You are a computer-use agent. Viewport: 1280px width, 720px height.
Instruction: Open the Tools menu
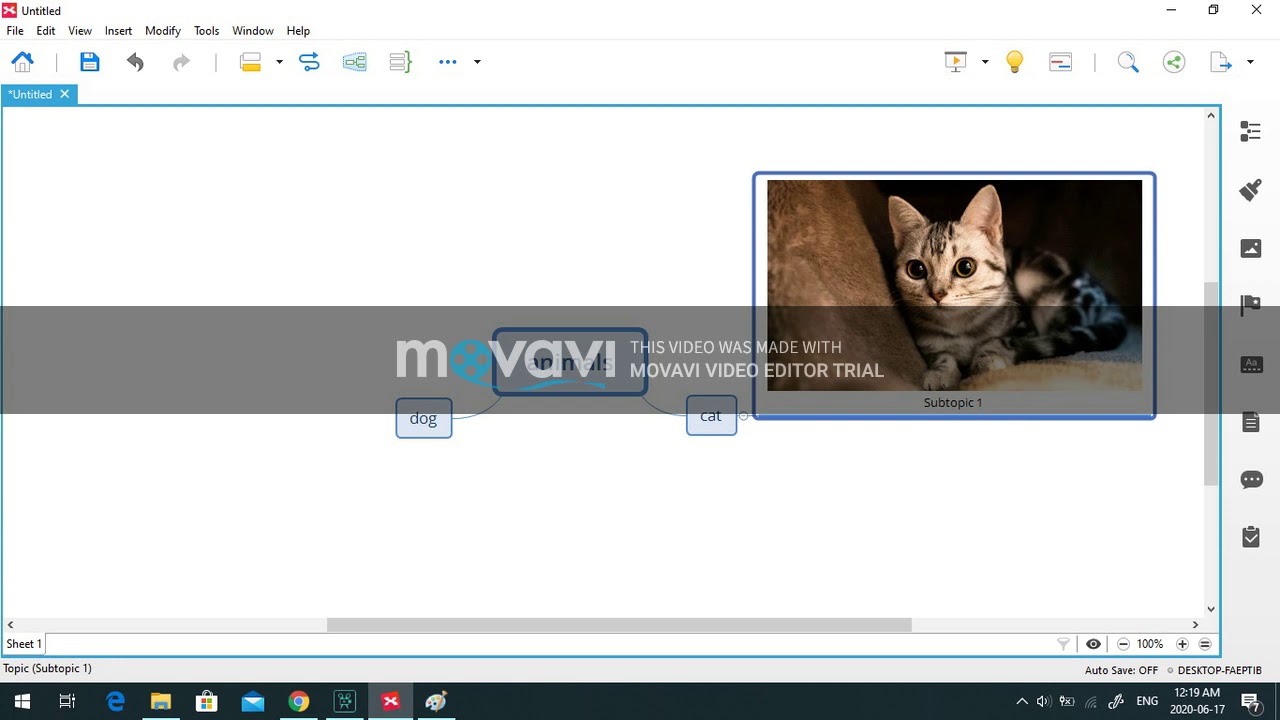[x=206, y=31]
